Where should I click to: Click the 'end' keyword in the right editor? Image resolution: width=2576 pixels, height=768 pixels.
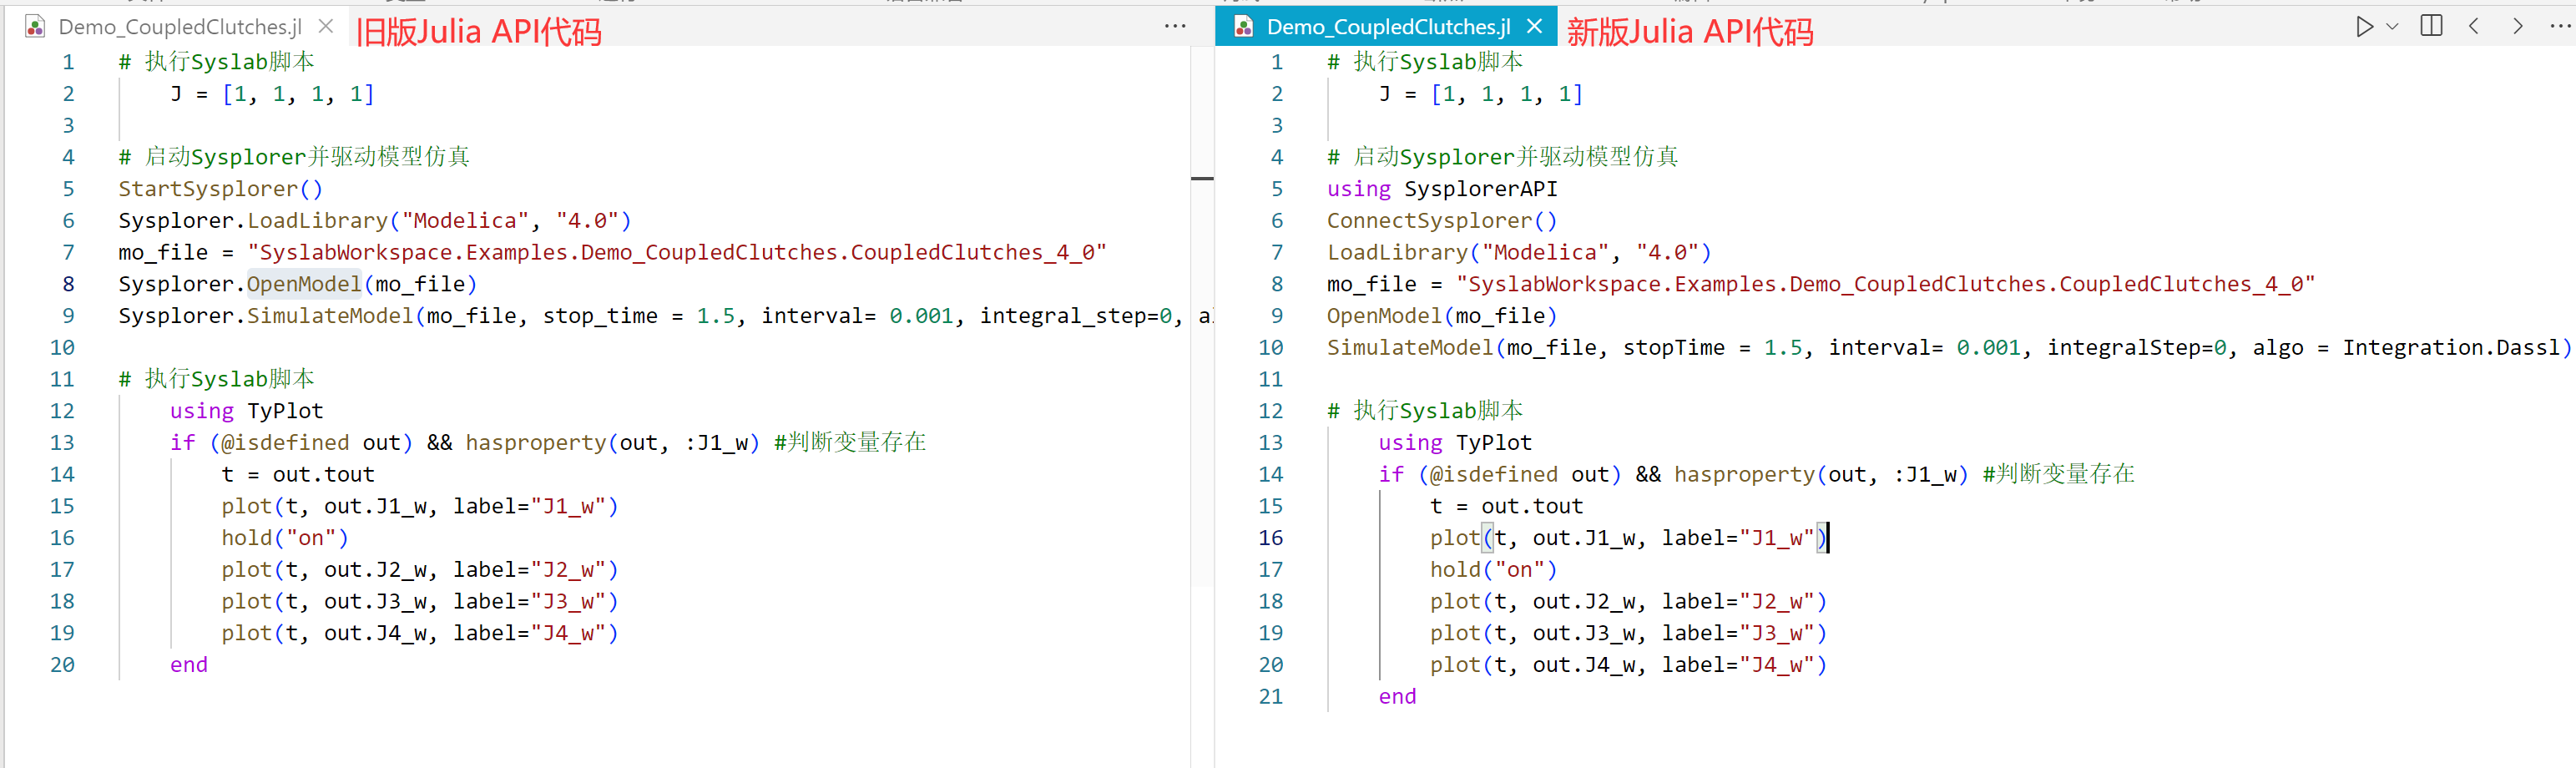[x=1397, y=697]
